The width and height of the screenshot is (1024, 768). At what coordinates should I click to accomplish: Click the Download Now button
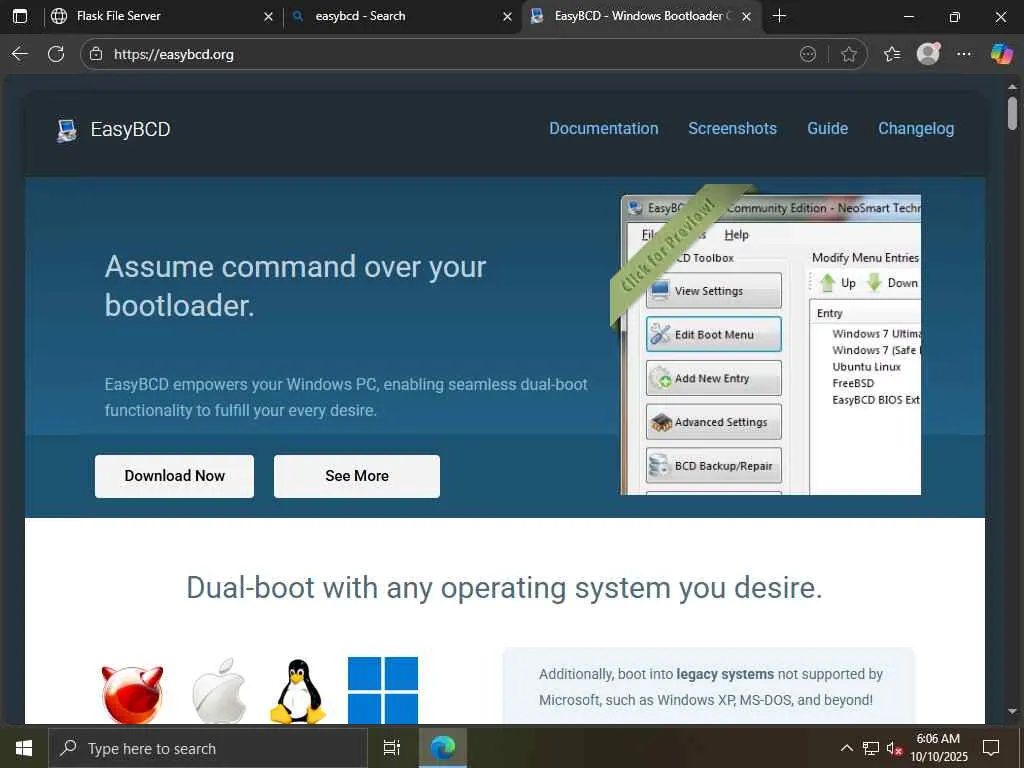[174, 476]
